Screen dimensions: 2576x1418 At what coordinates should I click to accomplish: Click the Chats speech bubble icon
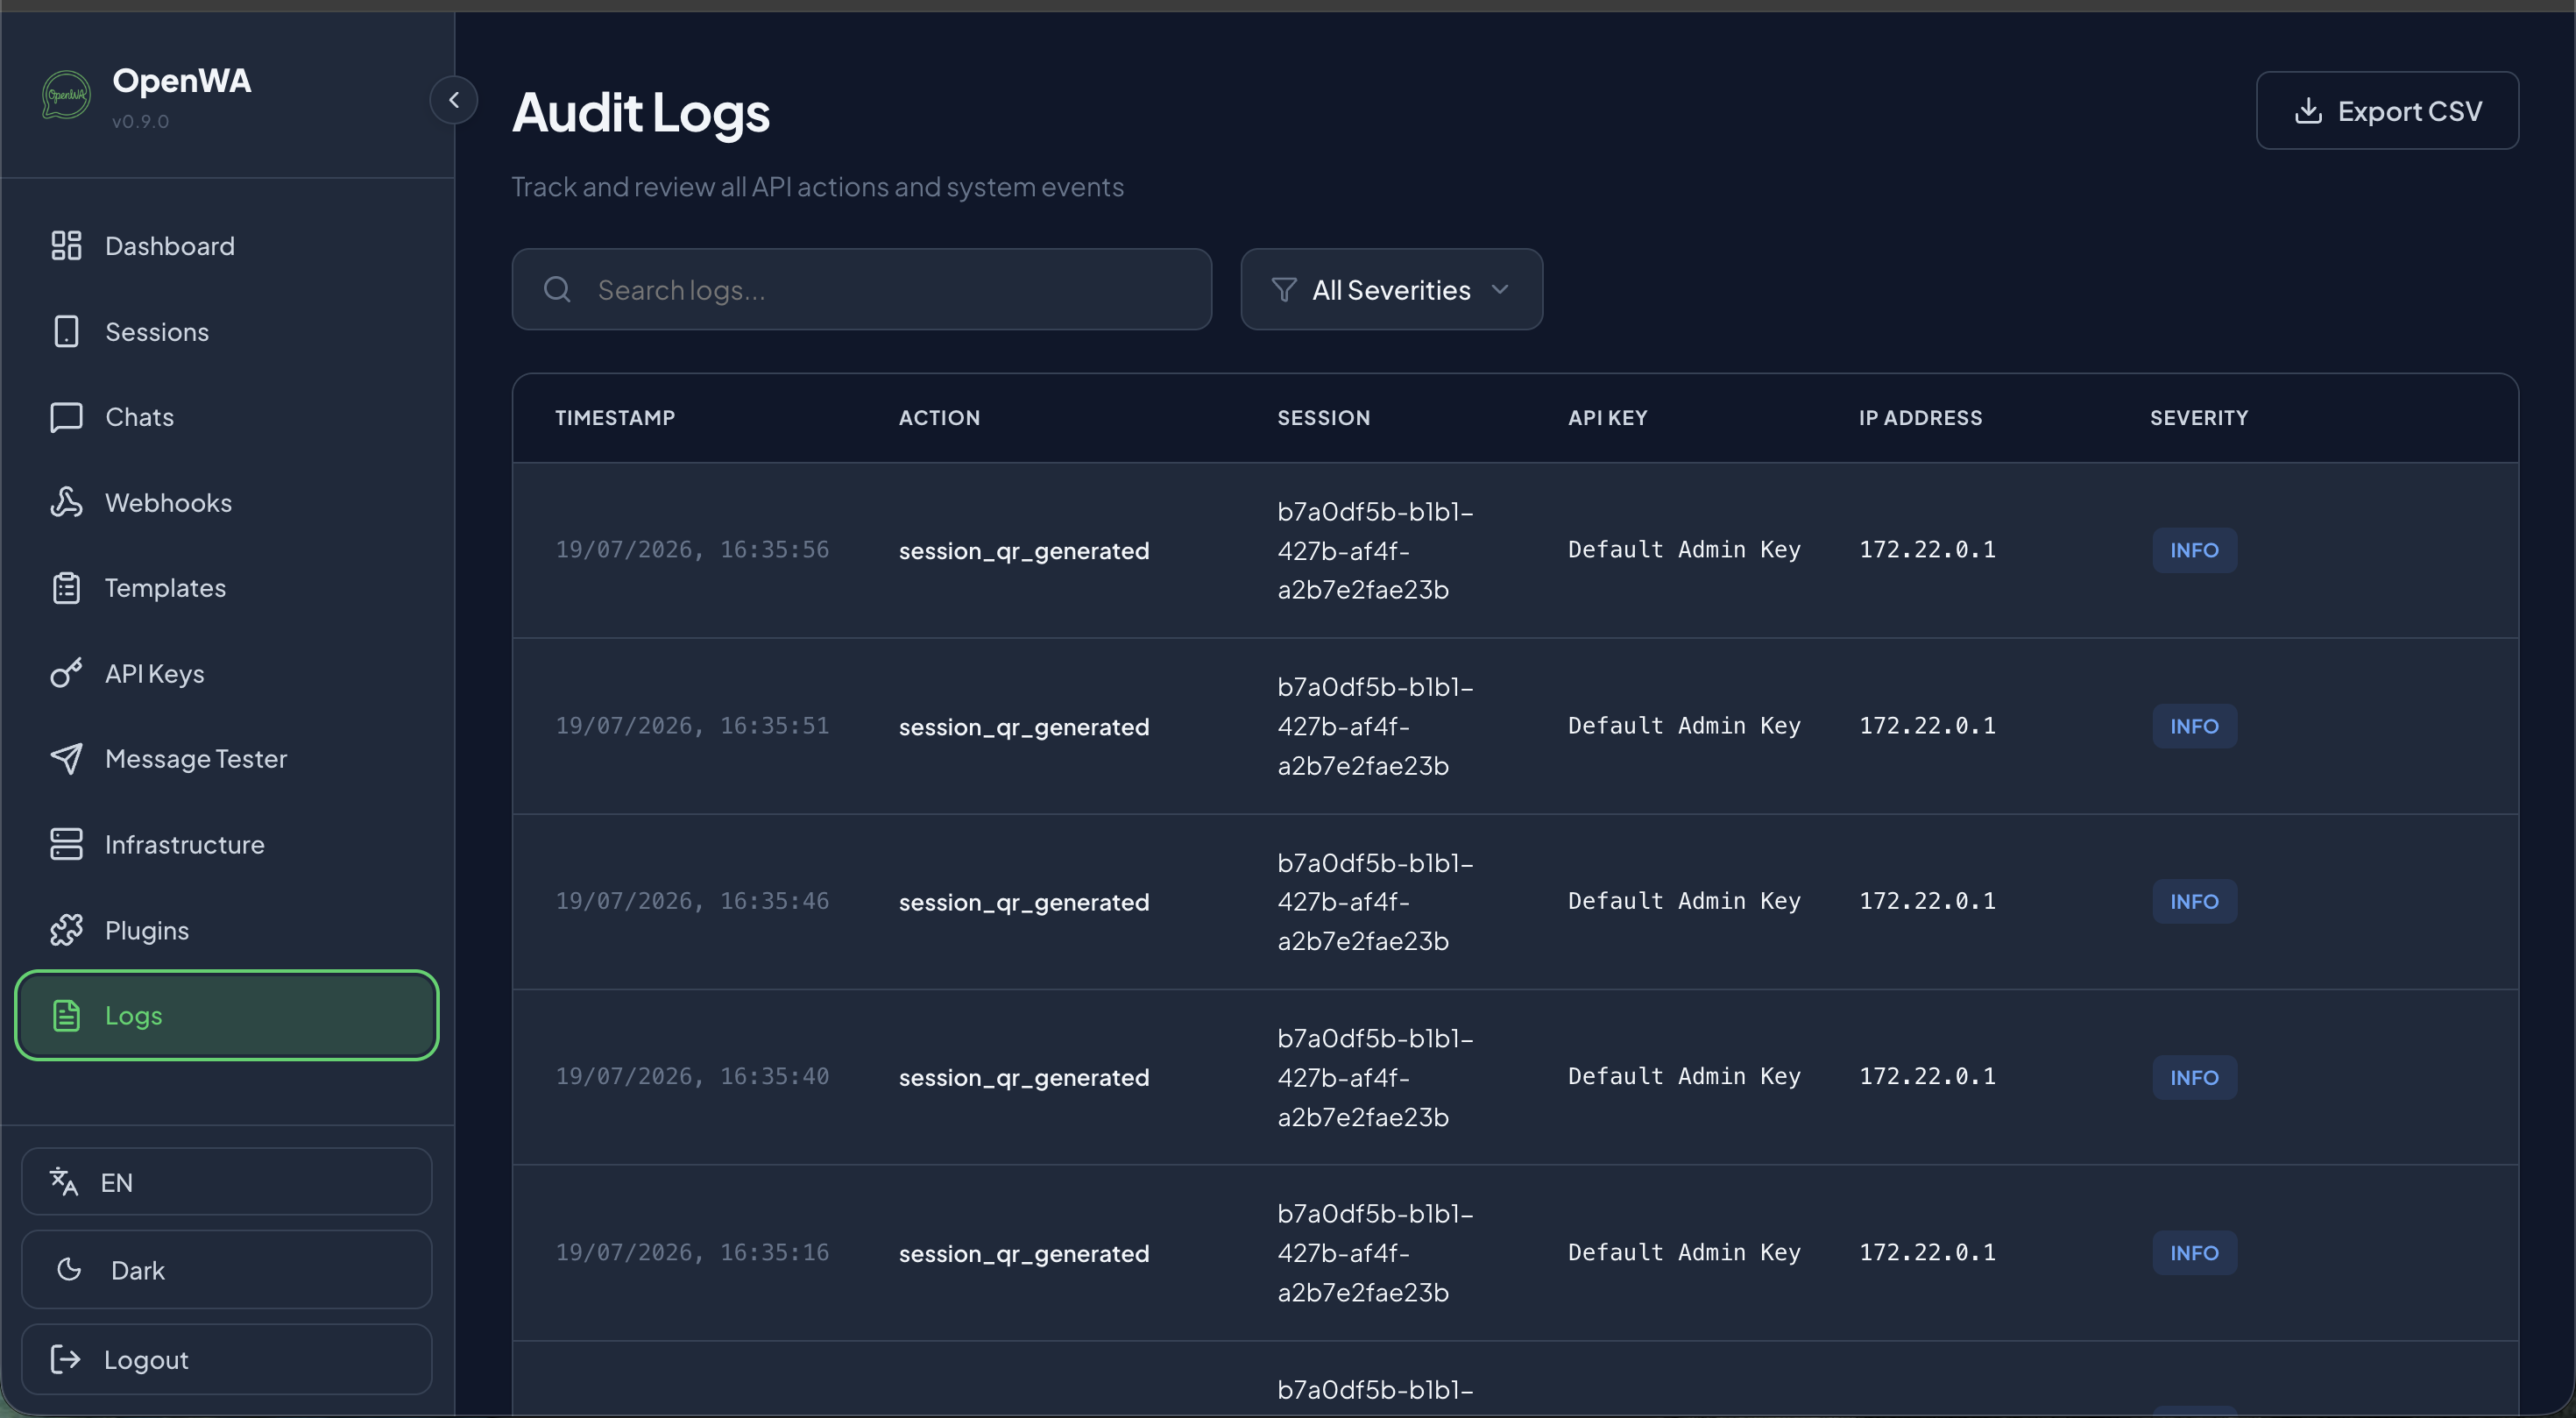click(66, 417)
